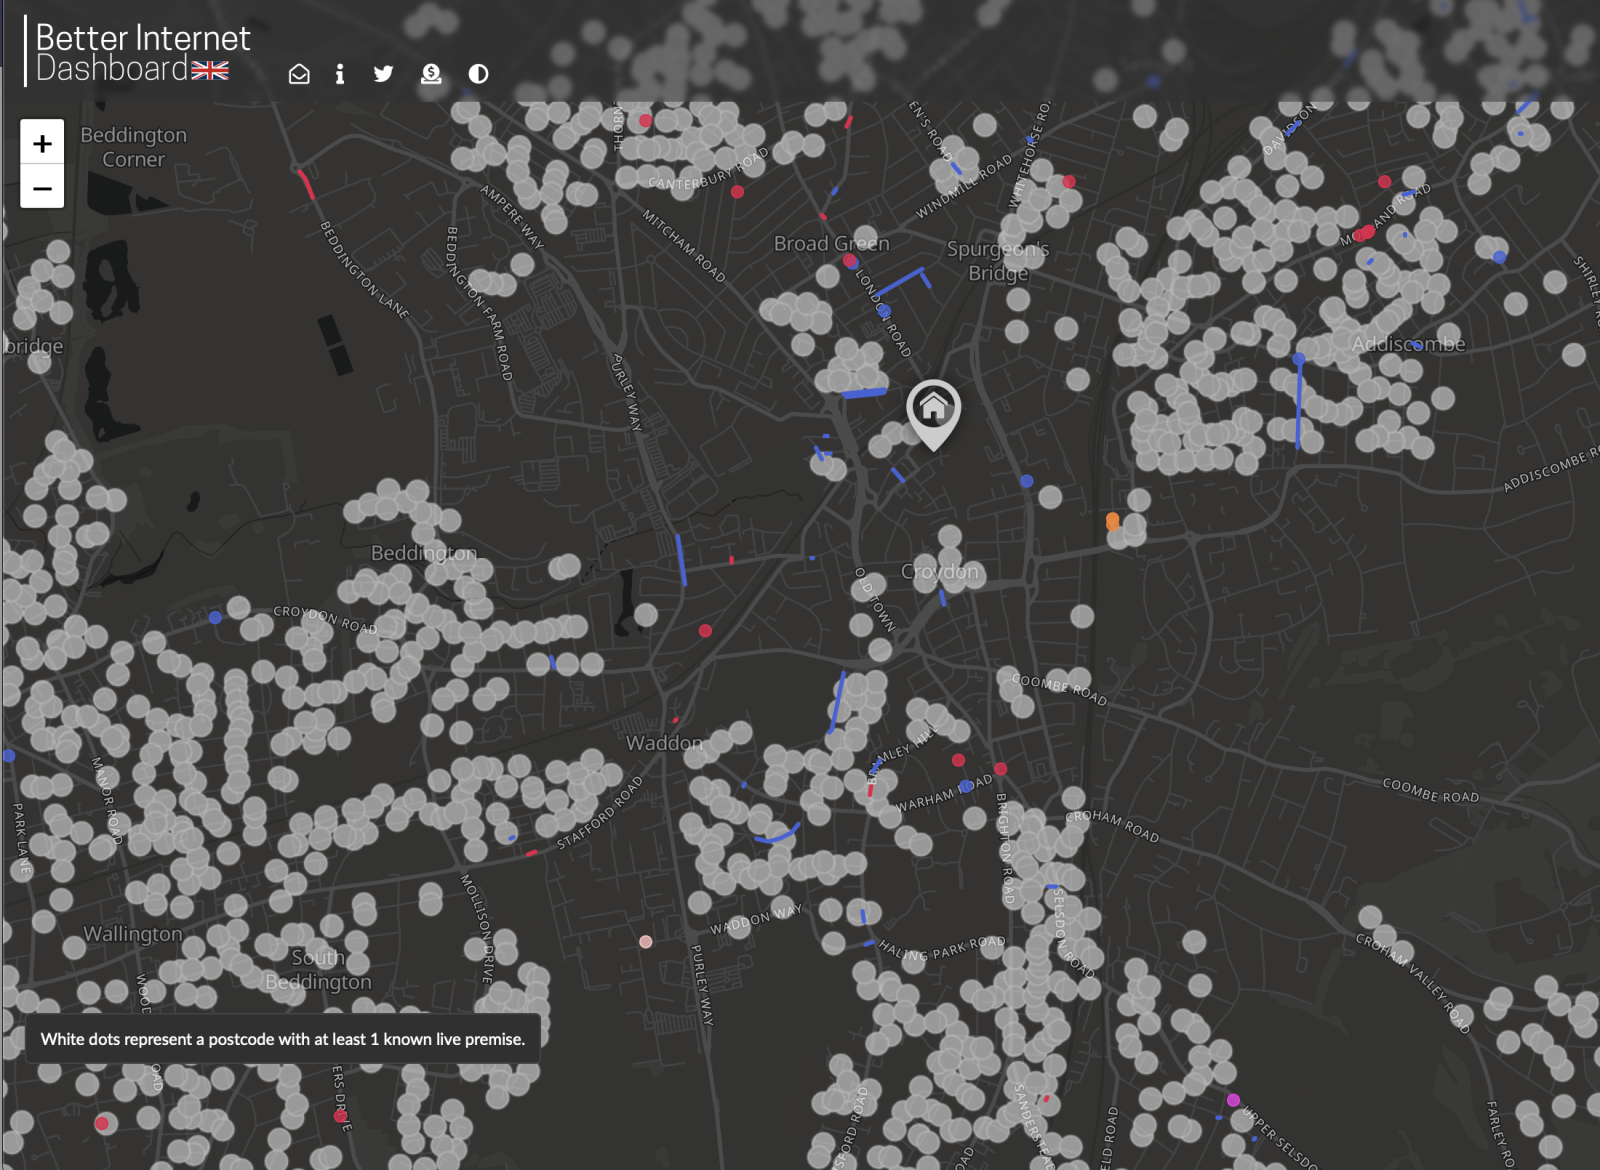Click the Better Internet Dashboard title
1600x1170 pixels.
[x=142, y=52]
